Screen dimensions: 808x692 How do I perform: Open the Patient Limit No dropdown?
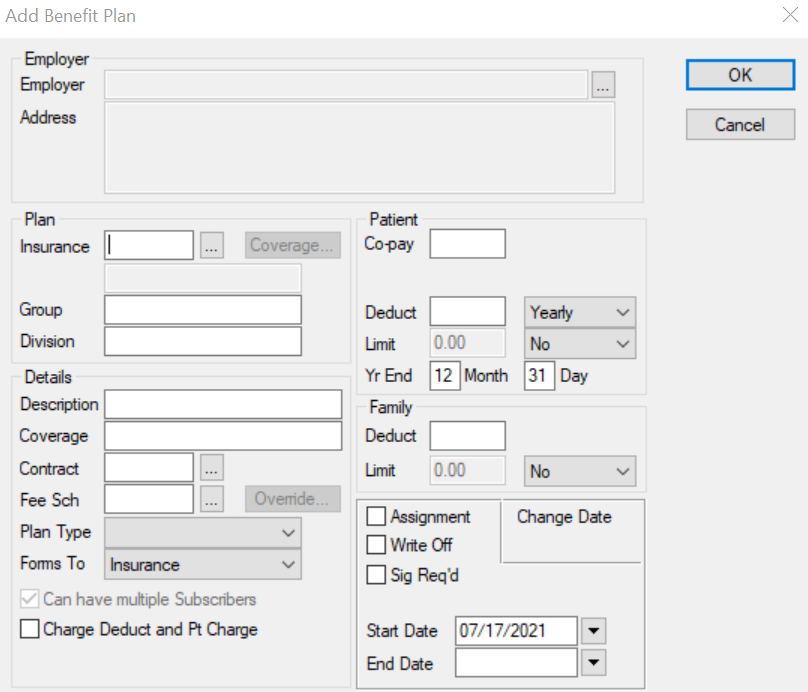pos(580,344)
